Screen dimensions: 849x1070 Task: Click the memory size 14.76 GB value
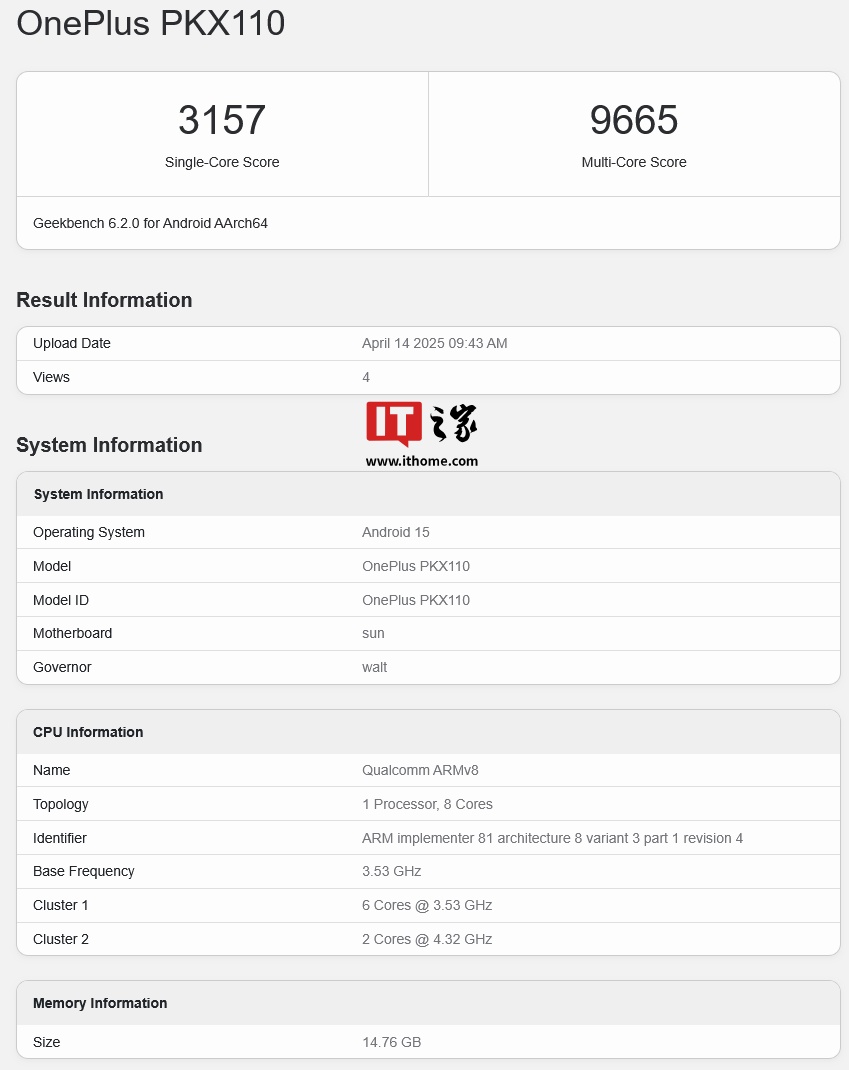pyautogui.click(x=391, y=1042)
